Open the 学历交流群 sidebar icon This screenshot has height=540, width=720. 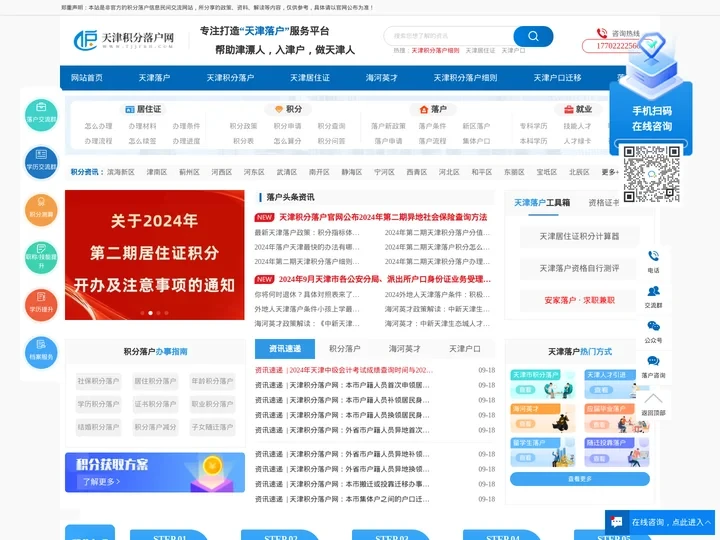pyautogui.click(x=41, y=163)
